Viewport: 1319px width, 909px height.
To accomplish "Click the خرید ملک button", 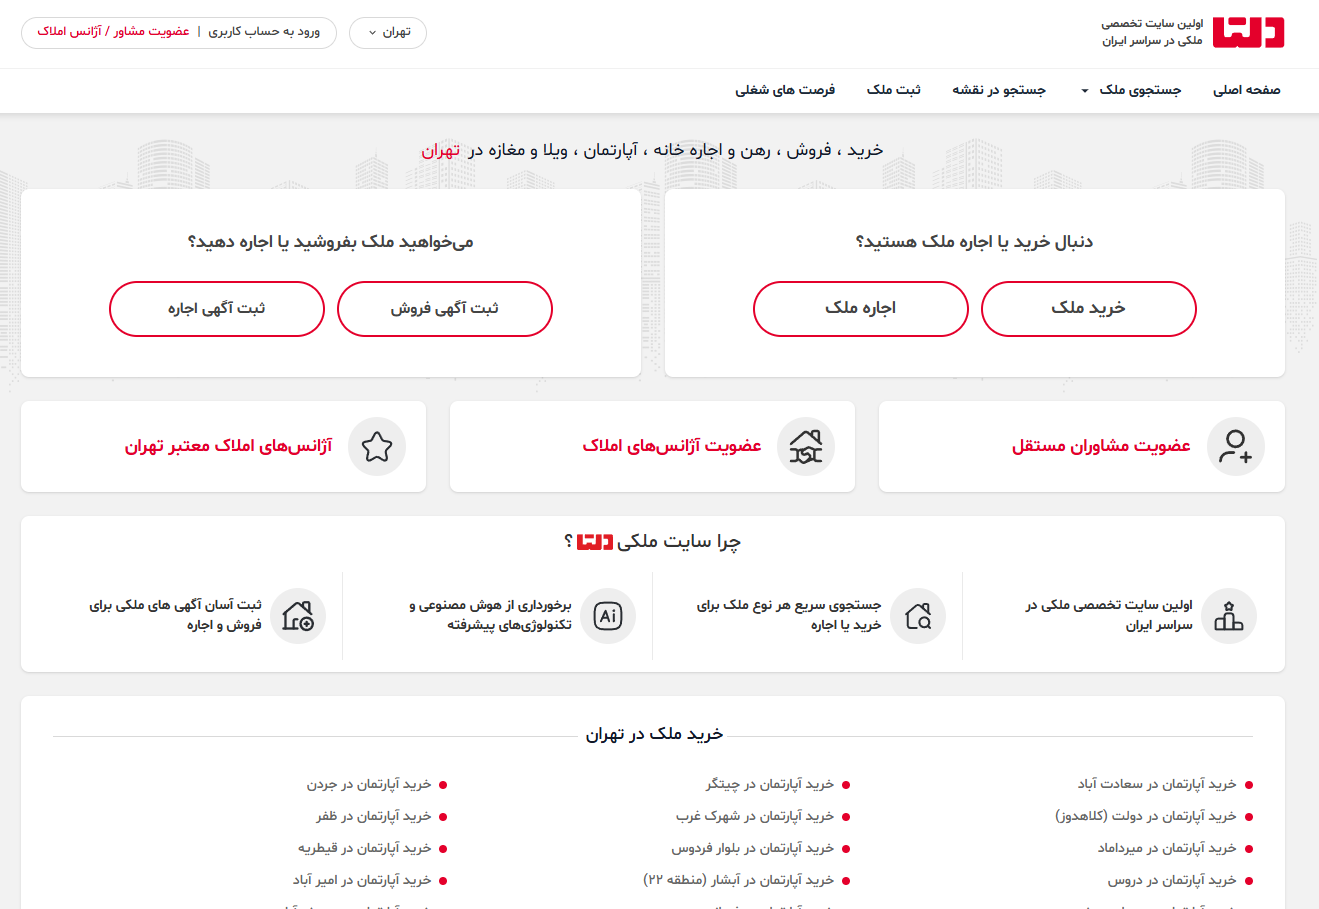I will (1088, 308).
